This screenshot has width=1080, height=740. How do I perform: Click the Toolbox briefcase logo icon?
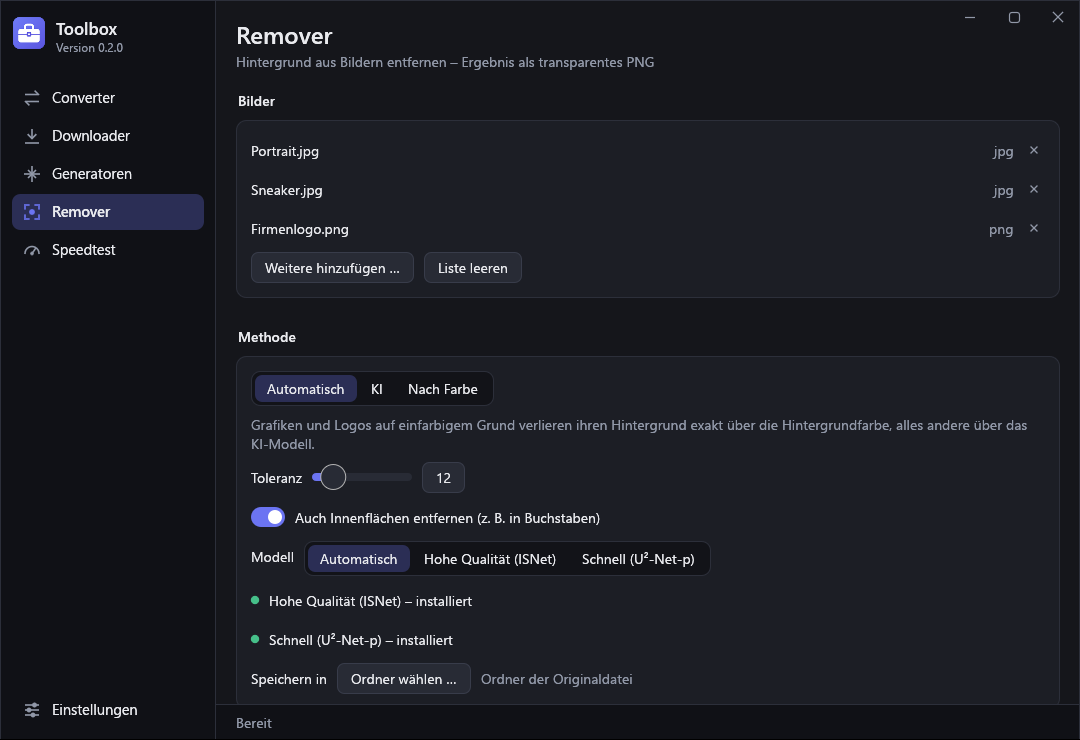pyautogui.click(x=29, y=33)
